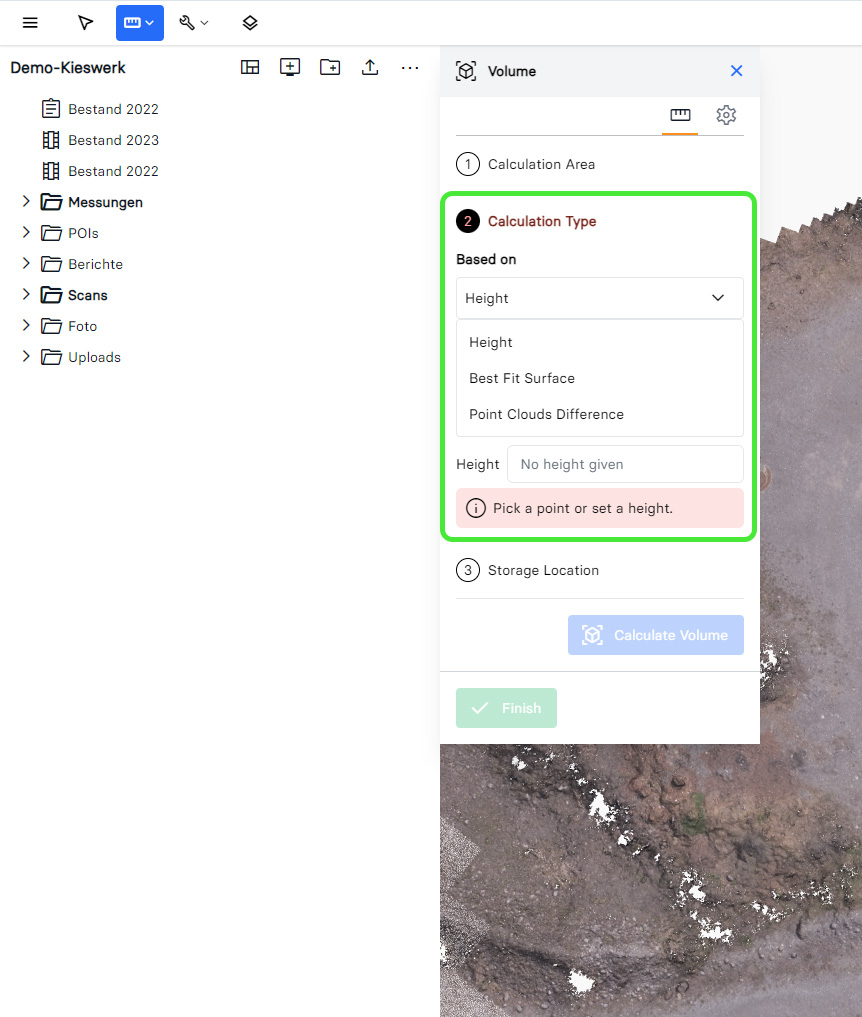The image size is (862, 1017).
Task: Click the layout view icon beside Demo-Kieswerk
Action: click(250, 67)
